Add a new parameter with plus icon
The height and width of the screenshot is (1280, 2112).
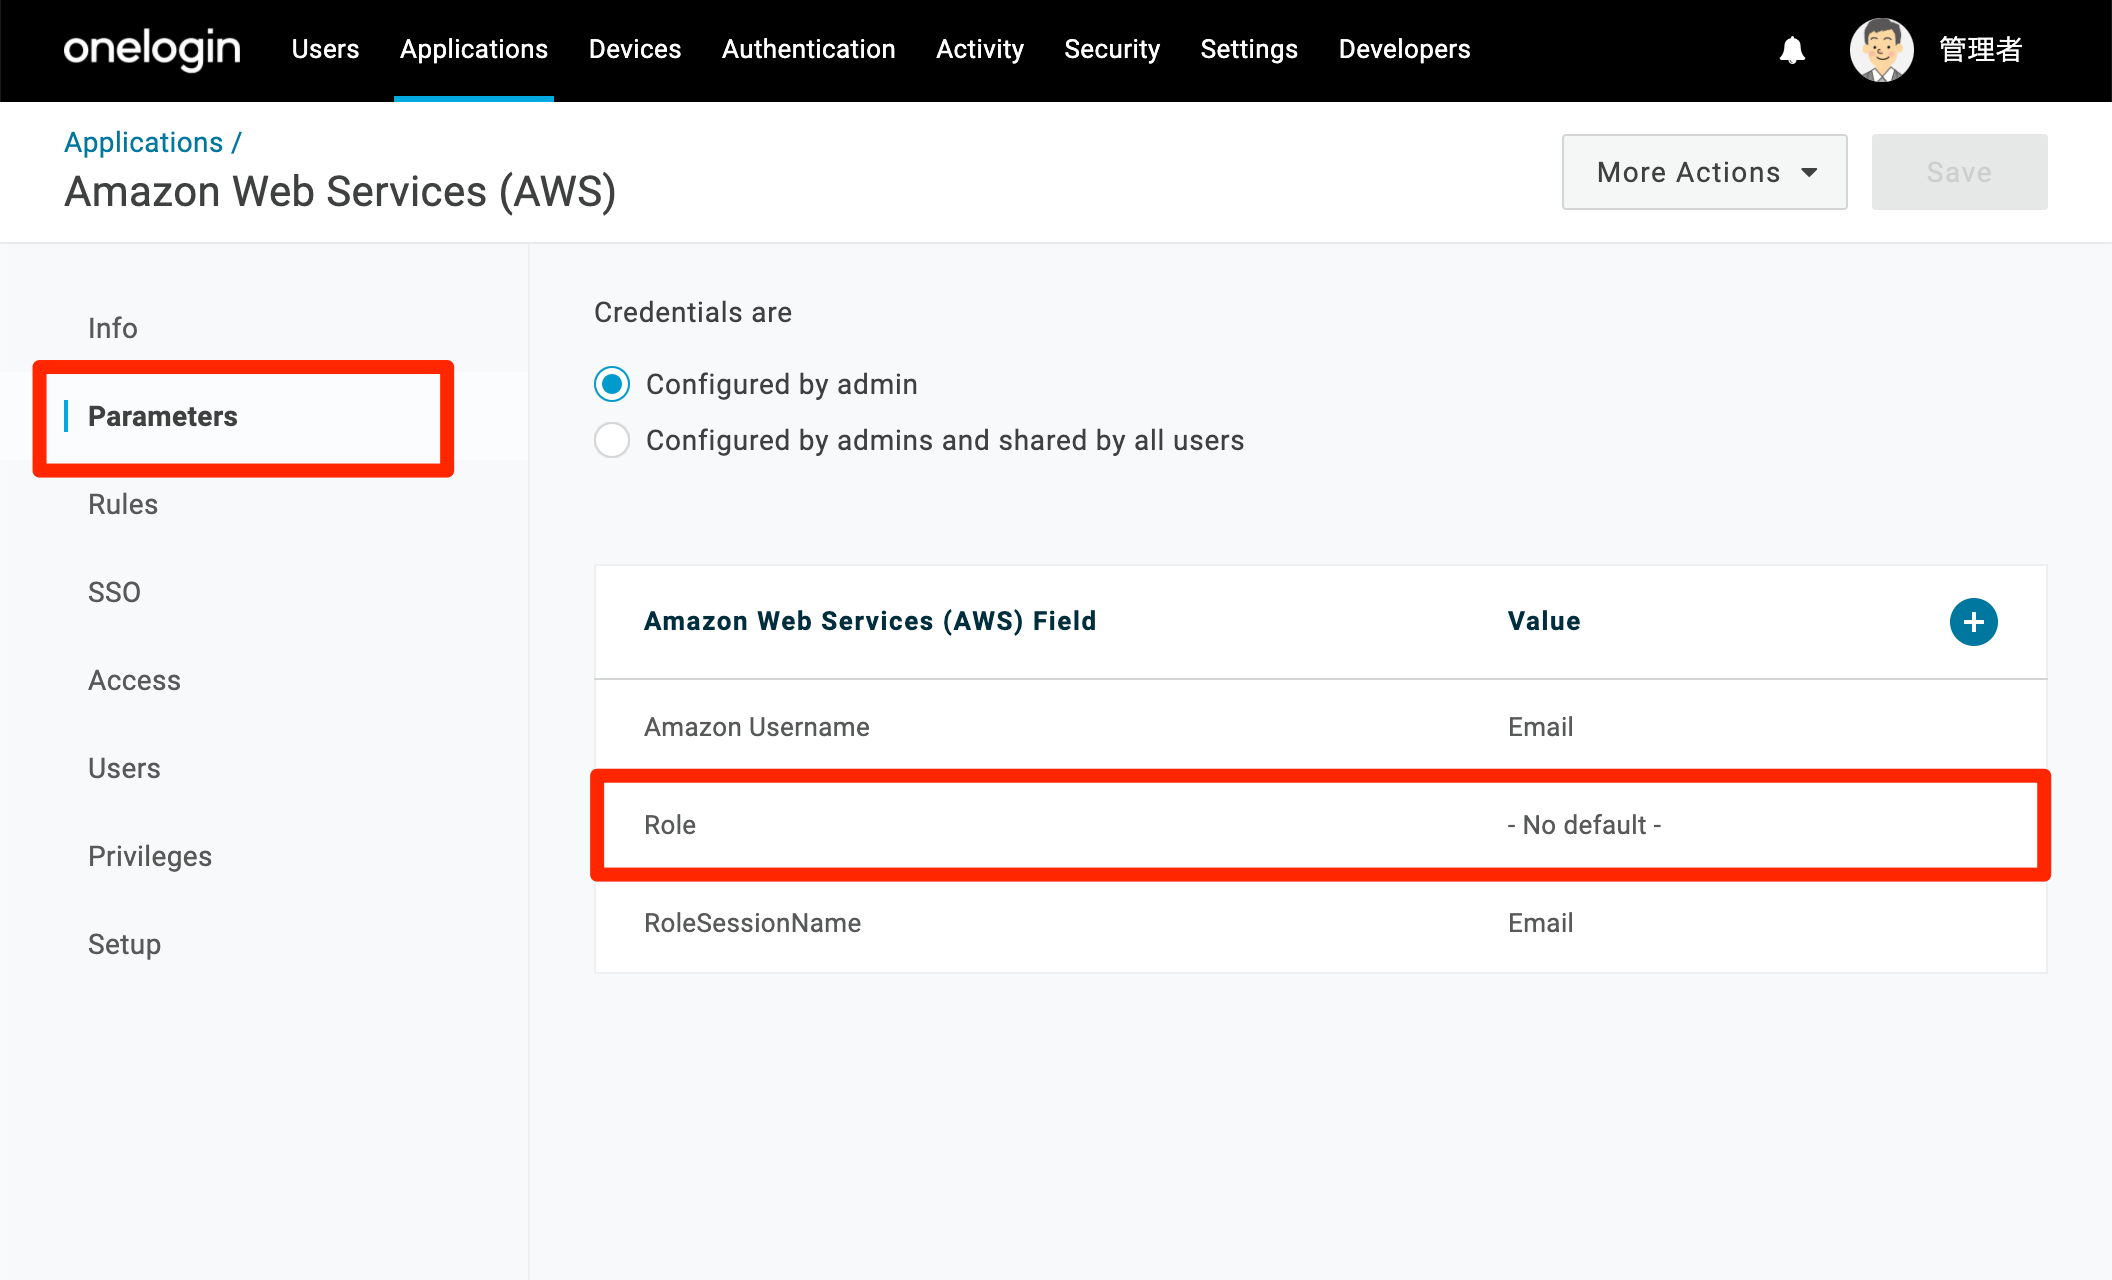coord(1973,622)
